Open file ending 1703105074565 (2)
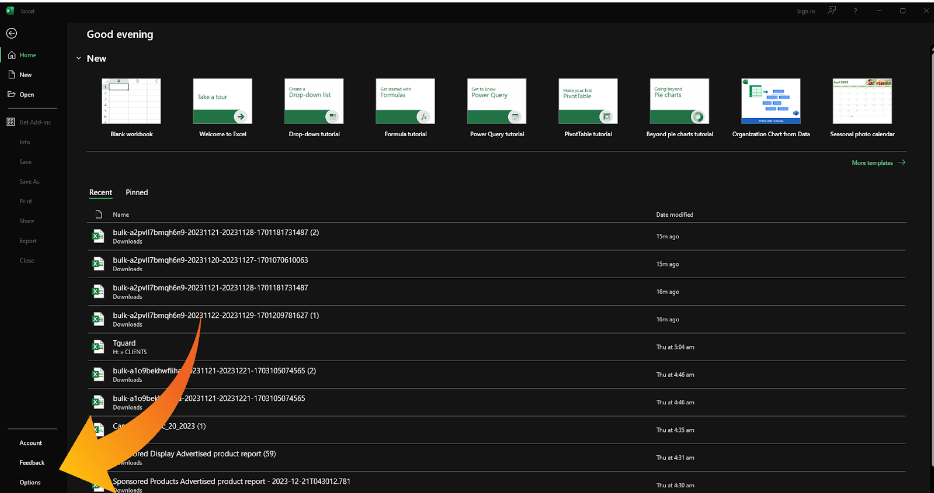The height and width of the screenshot is (493, 934). (497, 375)
